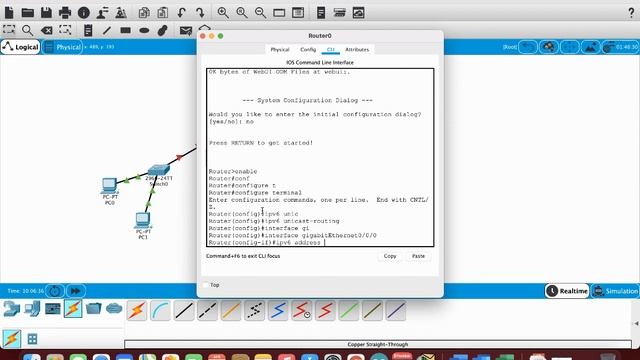Choose the orange Fiber cable
640x360 pixels.
coord(231,311)
